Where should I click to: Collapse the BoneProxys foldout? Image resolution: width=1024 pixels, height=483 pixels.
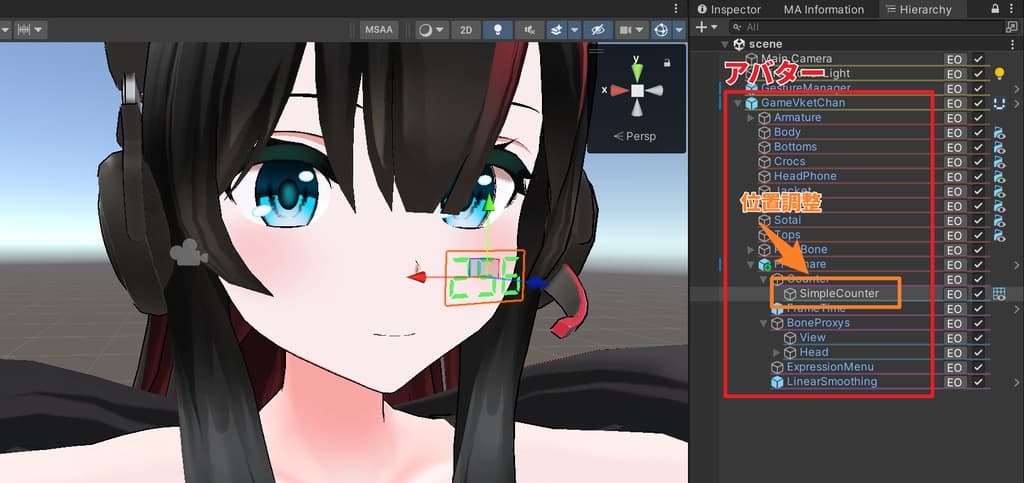tap(763, 323)
